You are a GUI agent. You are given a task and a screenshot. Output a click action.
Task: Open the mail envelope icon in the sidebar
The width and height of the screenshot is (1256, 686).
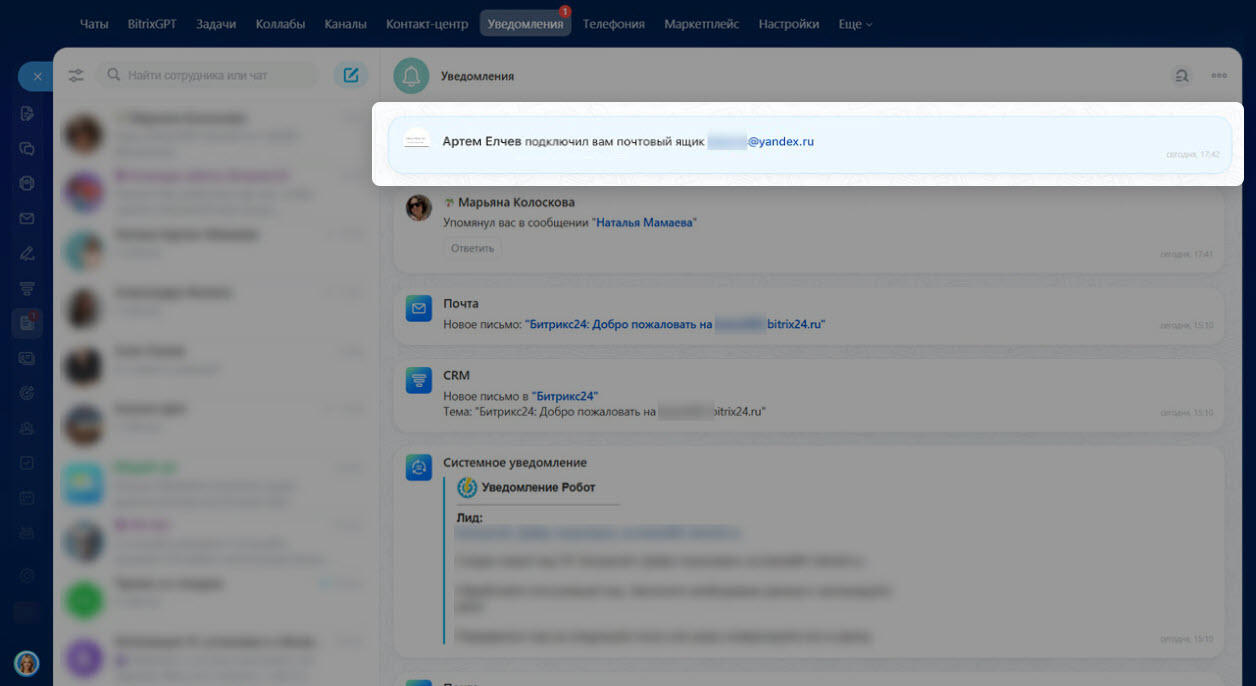pos(27,219)
